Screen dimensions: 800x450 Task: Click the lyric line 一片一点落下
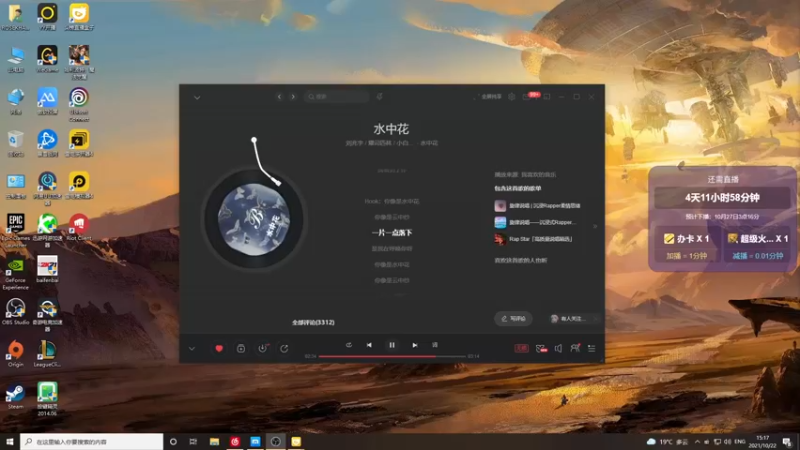tap(392, 233)
